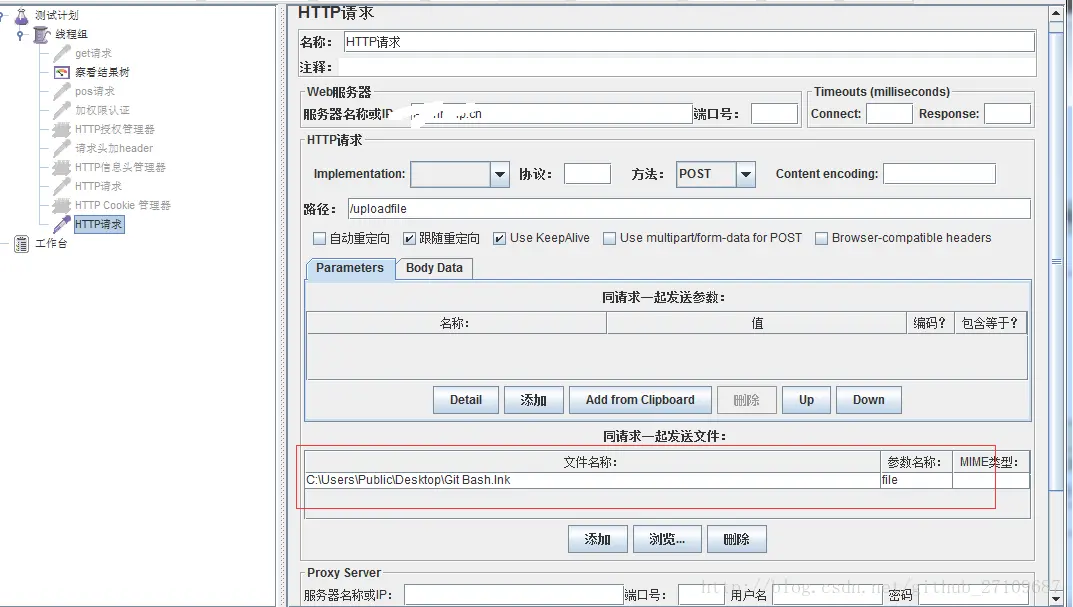Click the 浏览... button to browse files

pyautogui.click(x=667, y=538)
